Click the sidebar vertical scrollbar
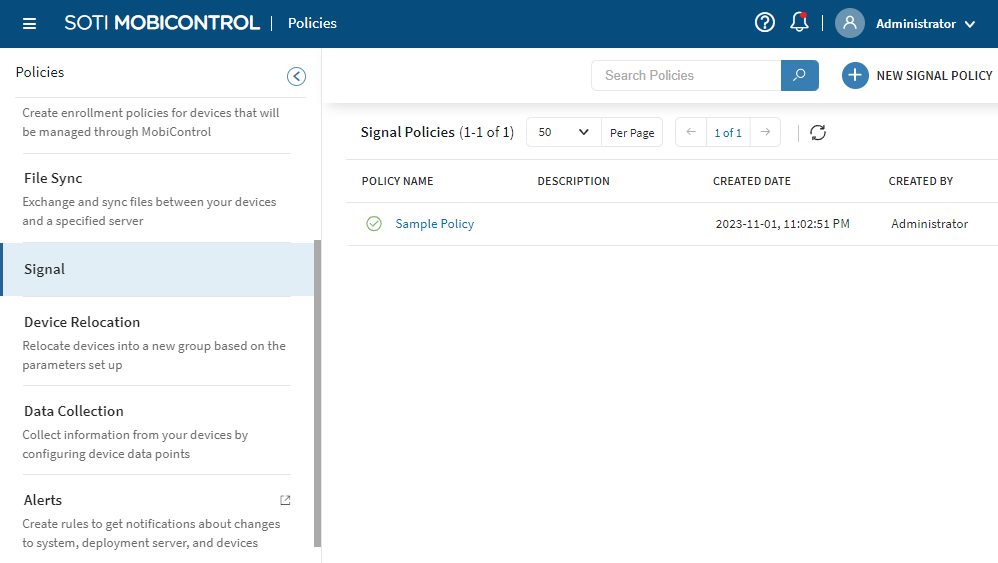The image size is (998, 563). pos(318,393)
